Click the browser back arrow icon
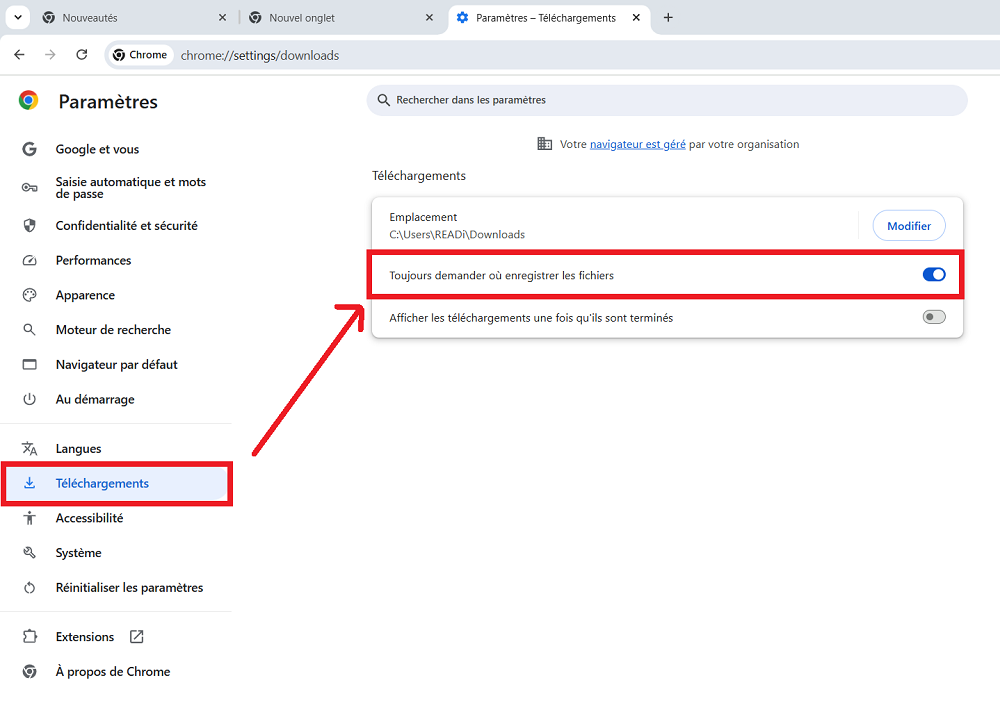1000x703 pixels. tap(19, 55)
